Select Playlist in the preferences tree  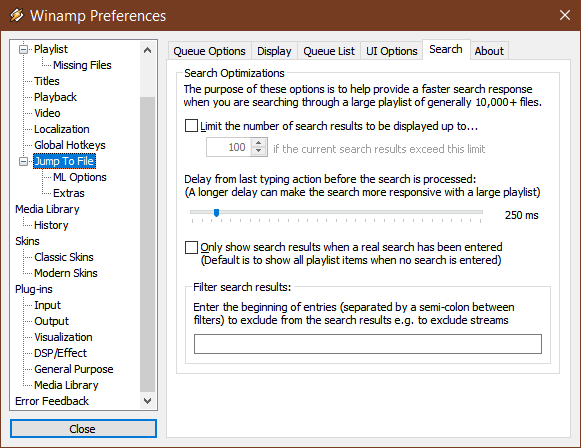click(51, 49)
